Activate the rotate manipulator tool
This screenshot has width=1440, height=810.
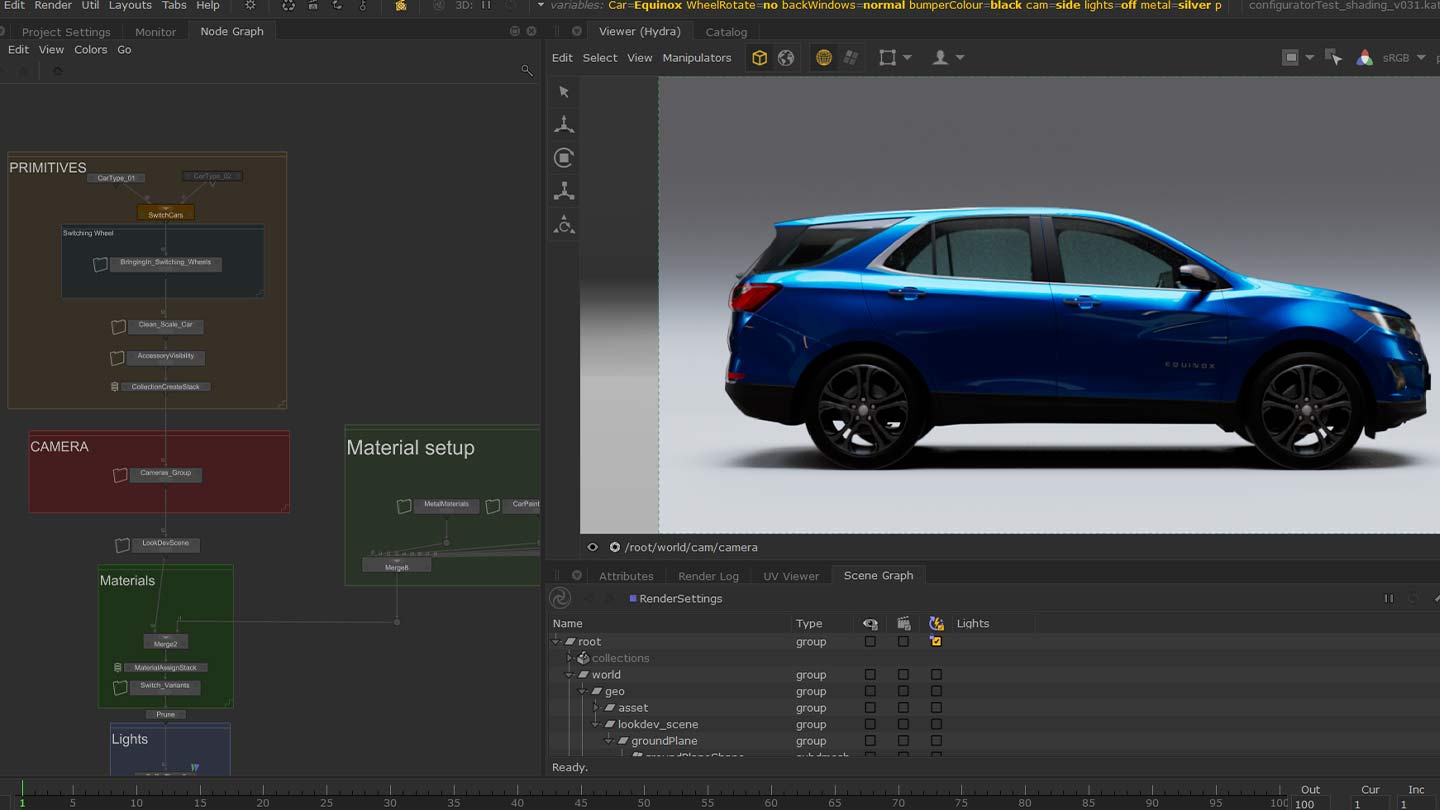[x=564, y=158]
